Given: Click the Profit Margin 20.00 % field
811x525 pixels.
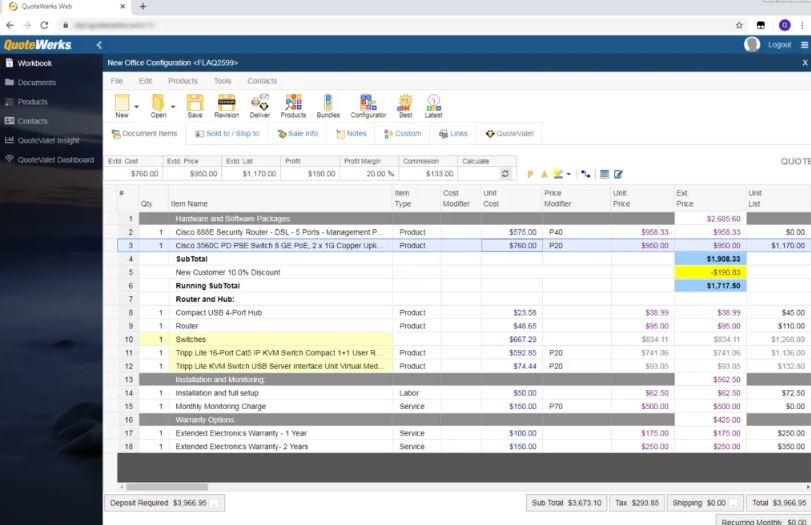Looking at the screenshot, I should pyautogui.click(x=369, y=174).
